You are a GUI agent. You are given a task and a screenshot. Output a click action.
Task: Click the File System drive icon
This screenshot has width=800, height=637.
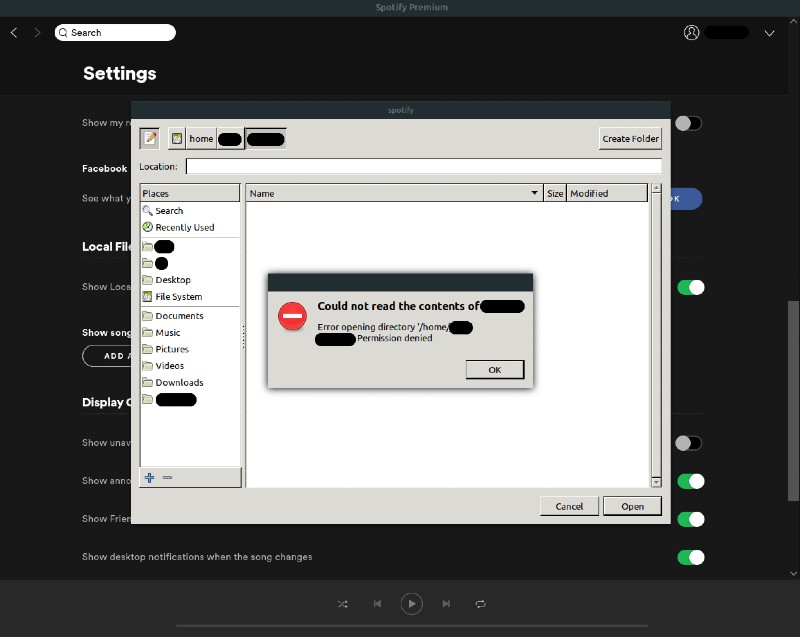click(147, 296)
